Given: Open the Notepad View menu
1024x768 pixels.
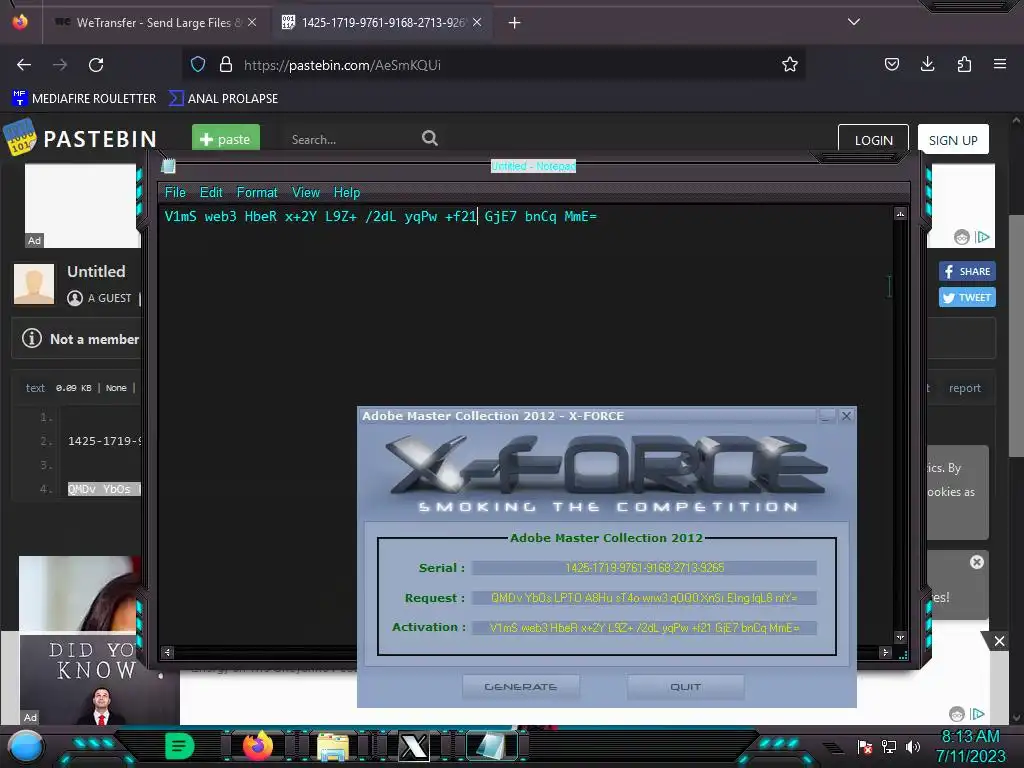Looking at the screenshot, I should coord(306,193).
